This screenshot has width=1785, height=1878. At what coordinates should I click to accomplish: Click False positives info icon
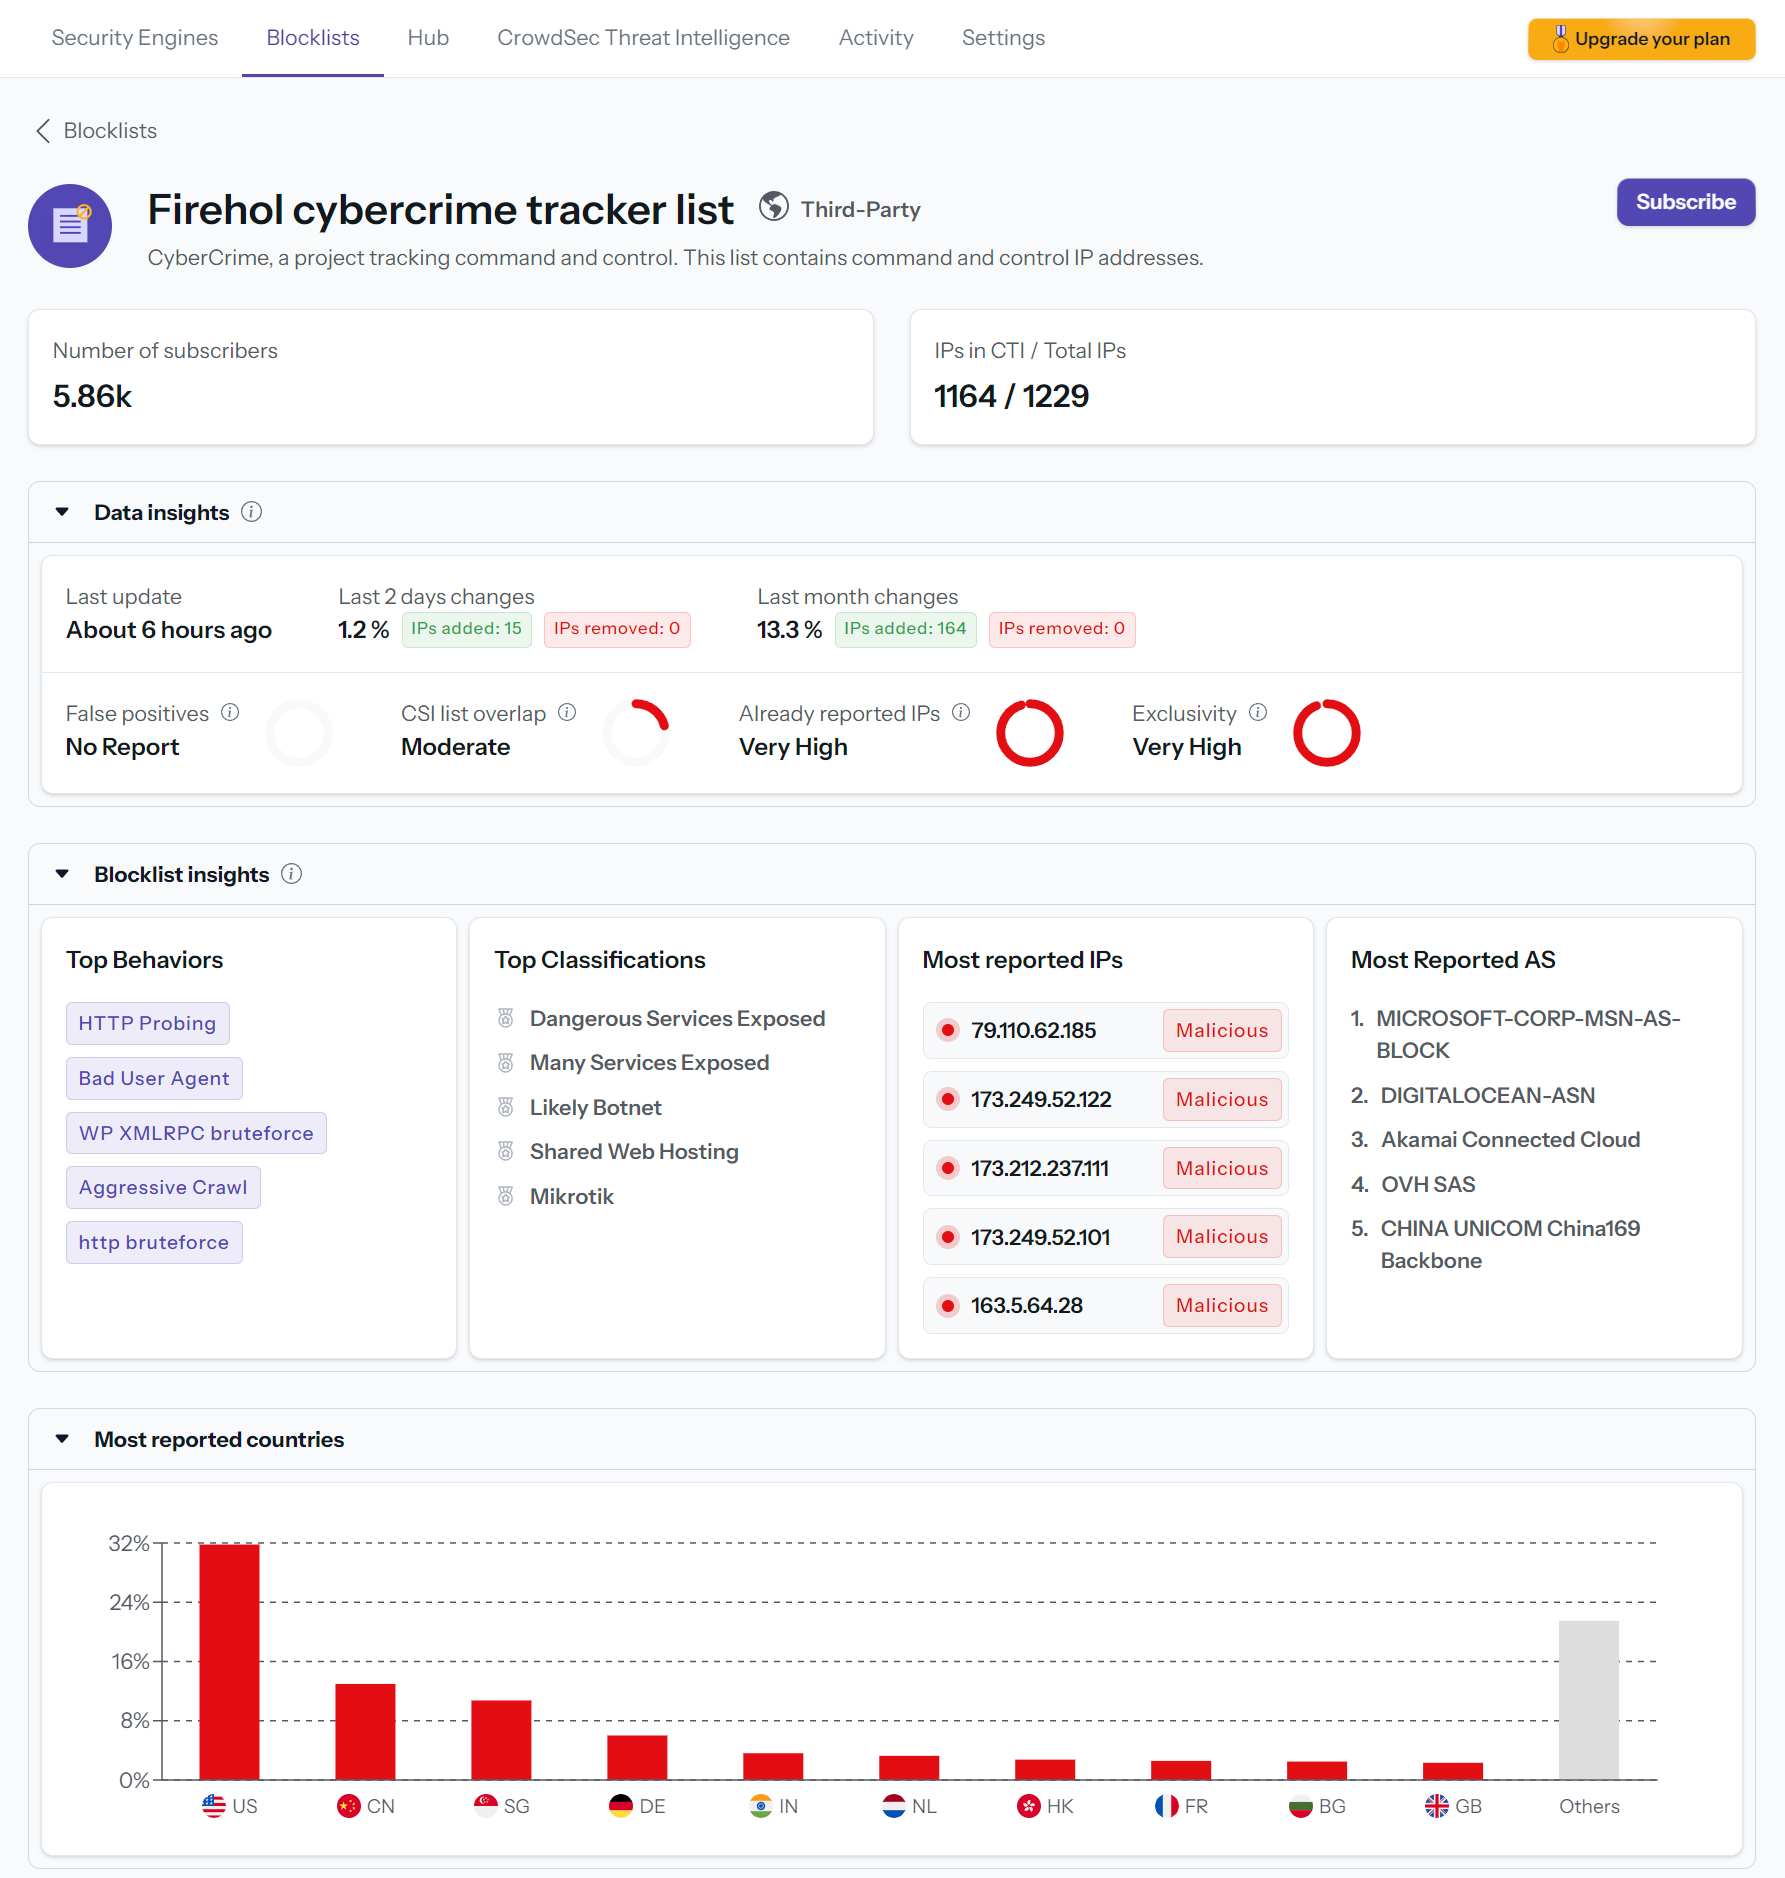pyautogui.click(x=230, y=712)
